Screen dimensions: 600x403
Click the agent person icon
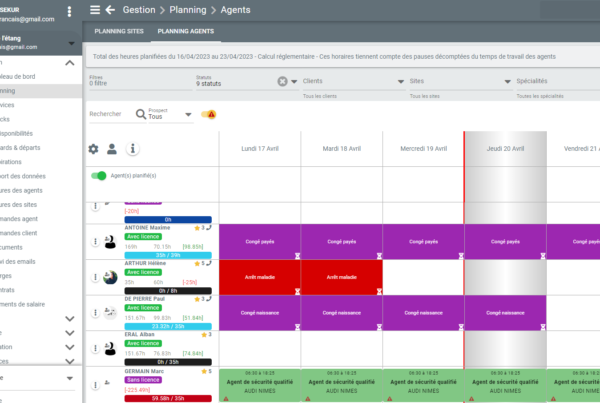click(x=113, y=149)
